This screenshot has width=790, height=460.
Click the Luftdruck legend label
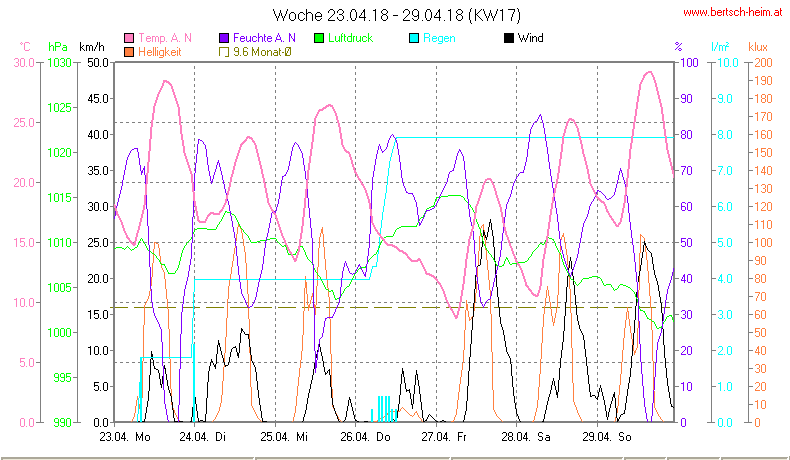click(x=350, y=38)
